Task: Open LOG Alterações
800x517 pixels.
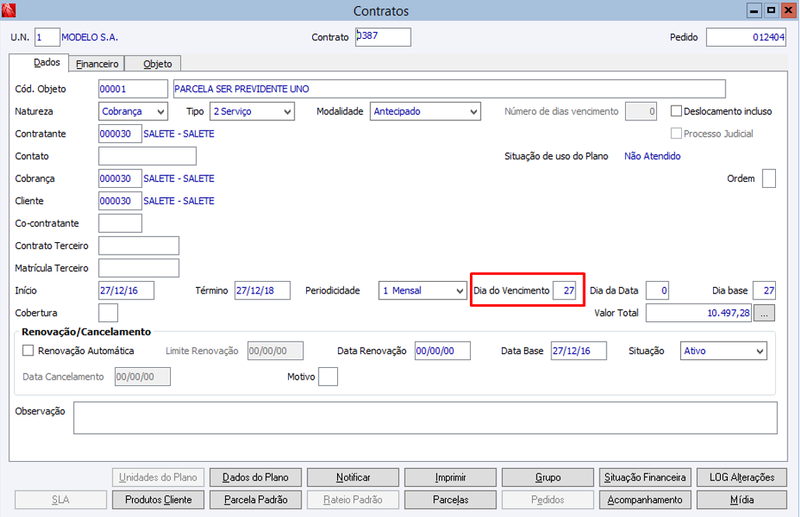Action: point(742,477)
